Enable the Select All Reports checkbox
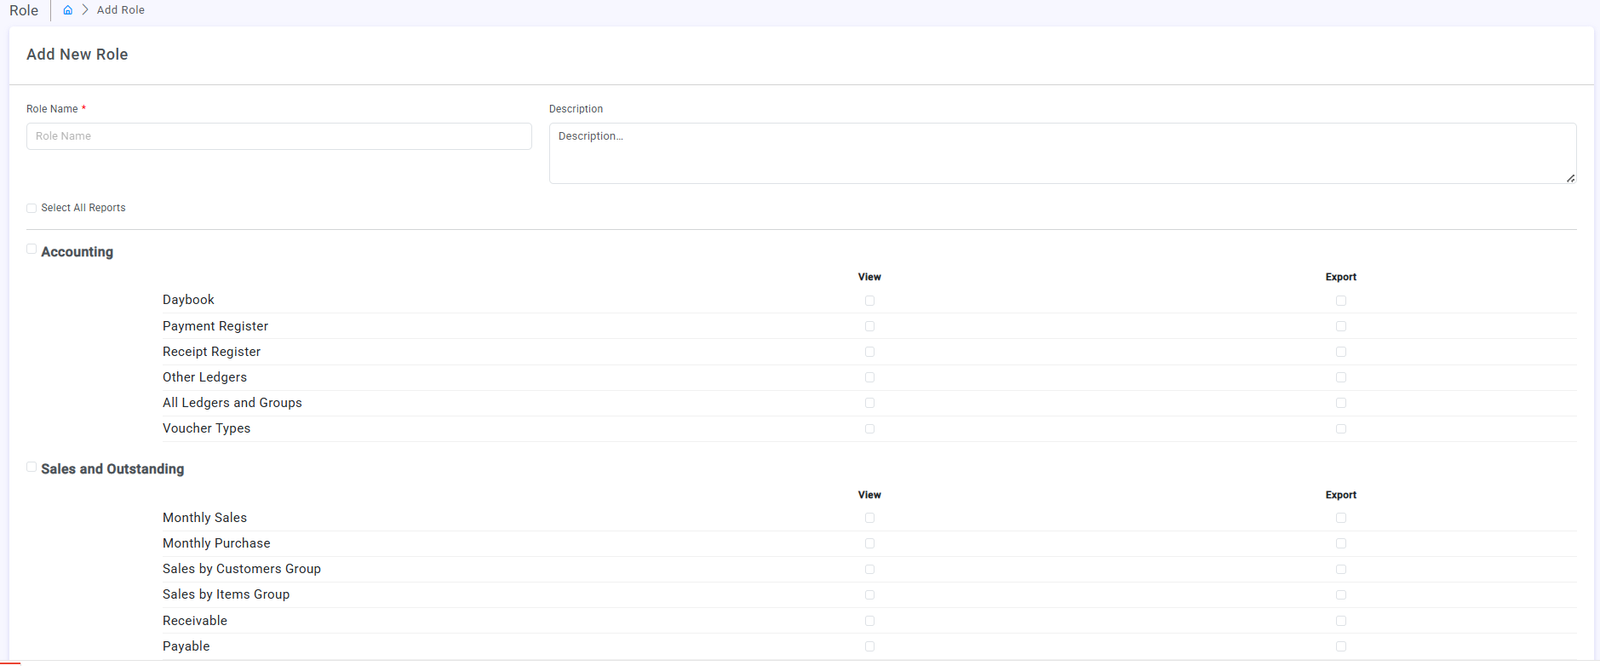The width and height of the screenshot is (1600, 666). 32,208
